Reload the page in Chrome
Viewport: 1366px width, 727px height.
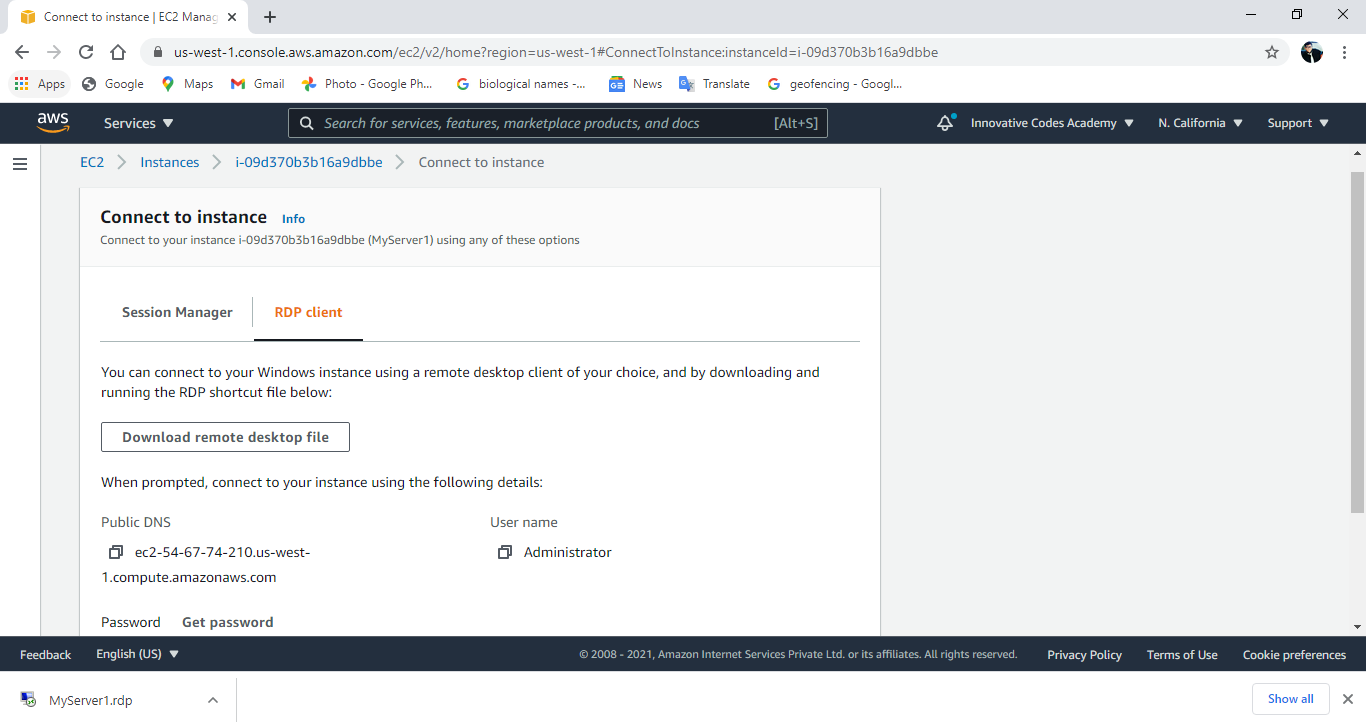86,52
